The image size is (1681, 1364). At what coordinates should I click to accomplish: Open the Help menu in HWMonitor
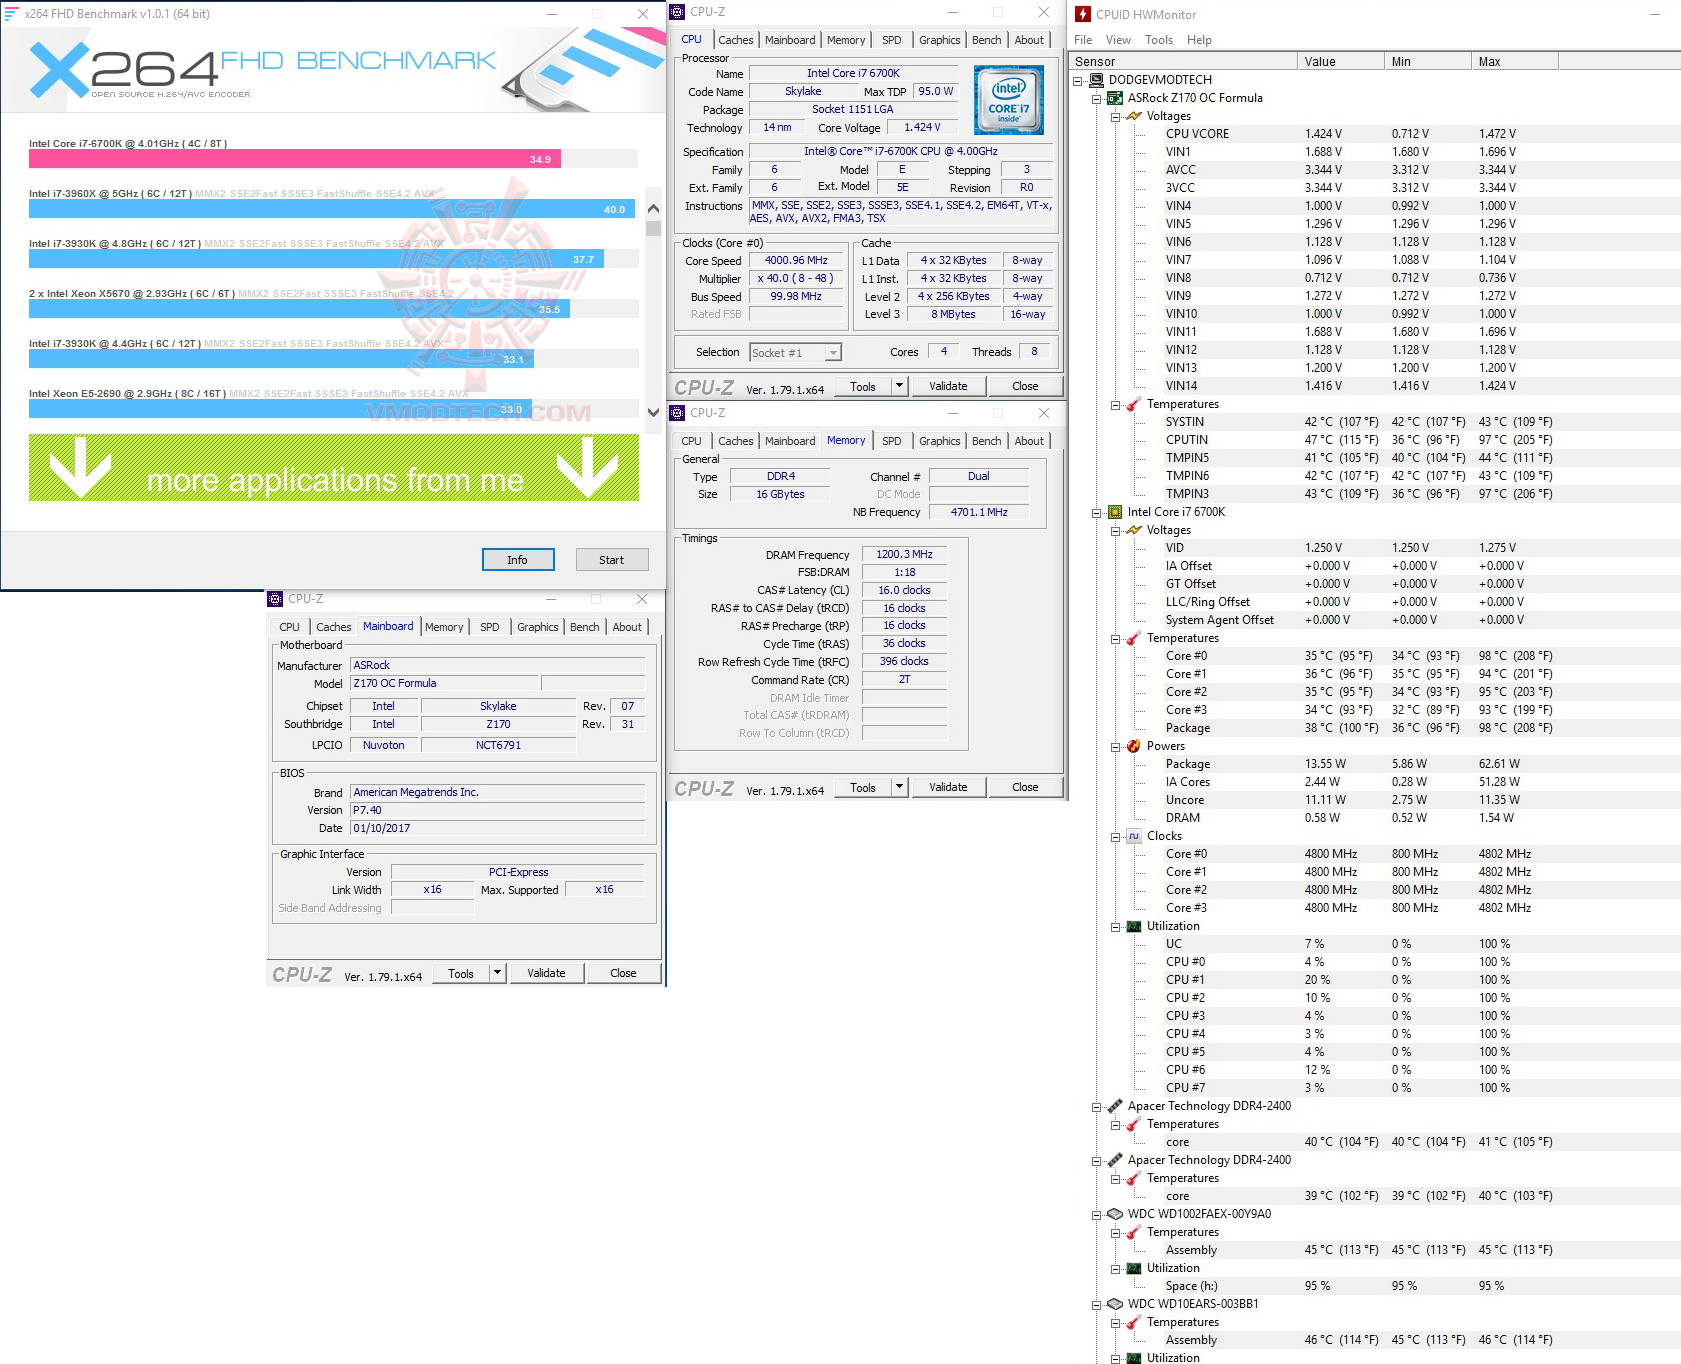pos(1199,40)
